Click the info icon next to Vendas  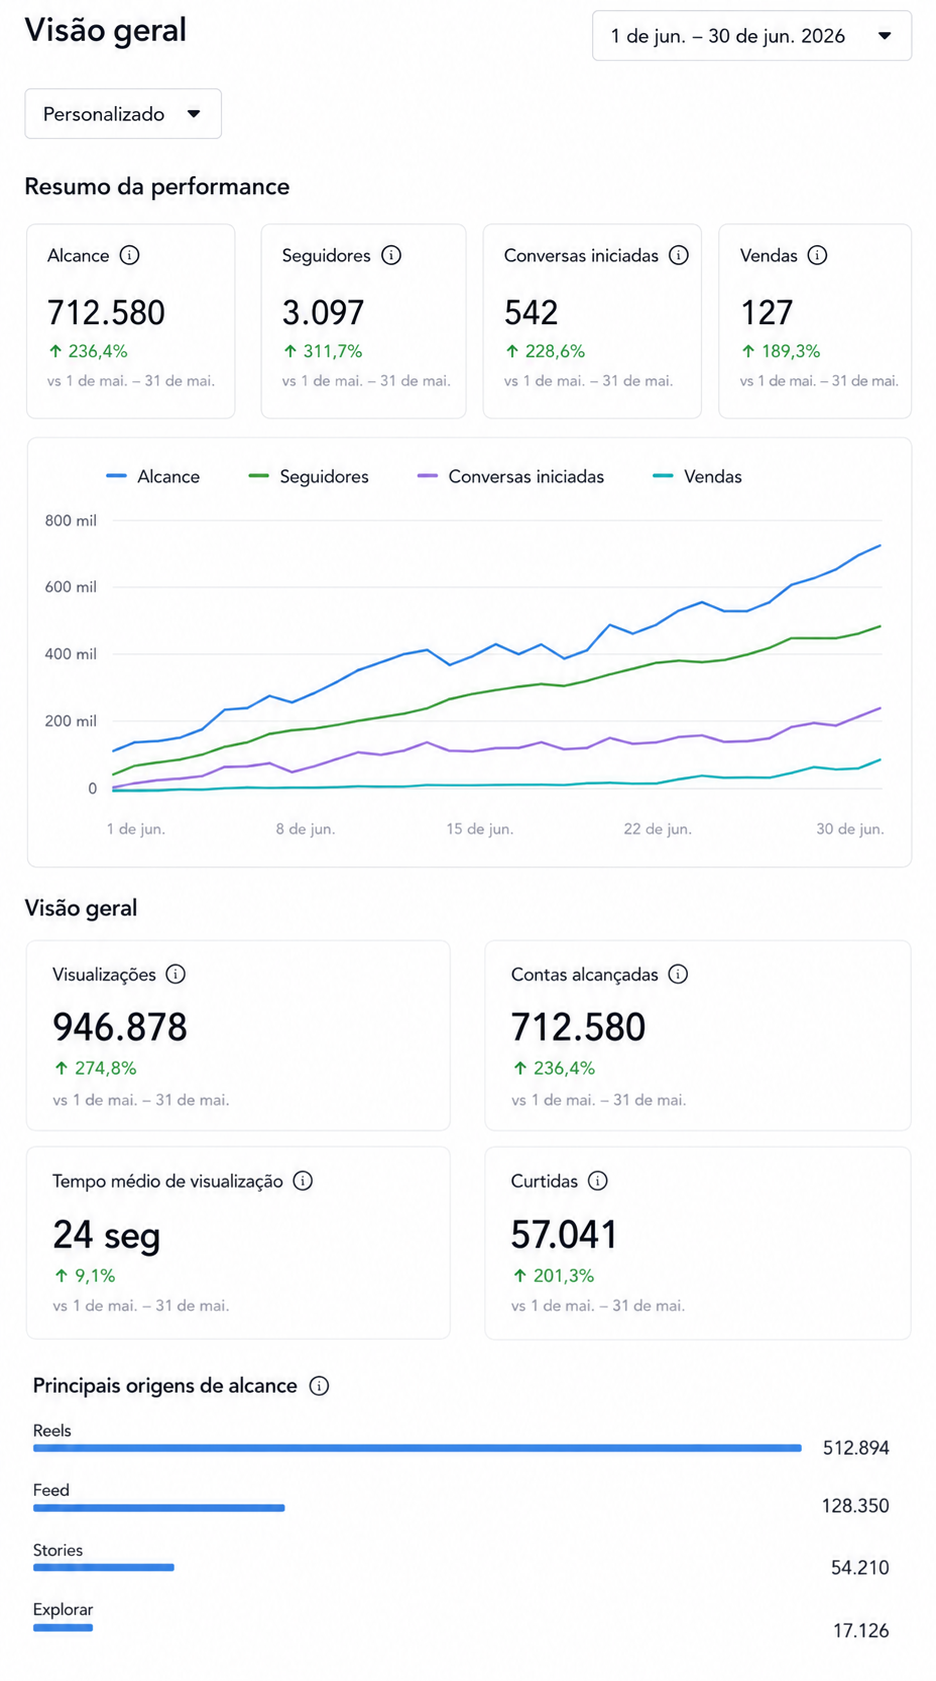point(817,255)
